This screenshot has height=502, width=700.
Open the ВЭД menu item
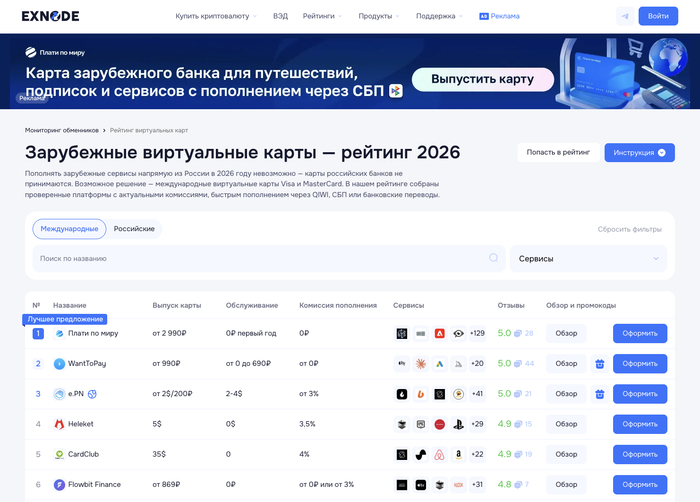pyautogui.click(x=280, y=16)
